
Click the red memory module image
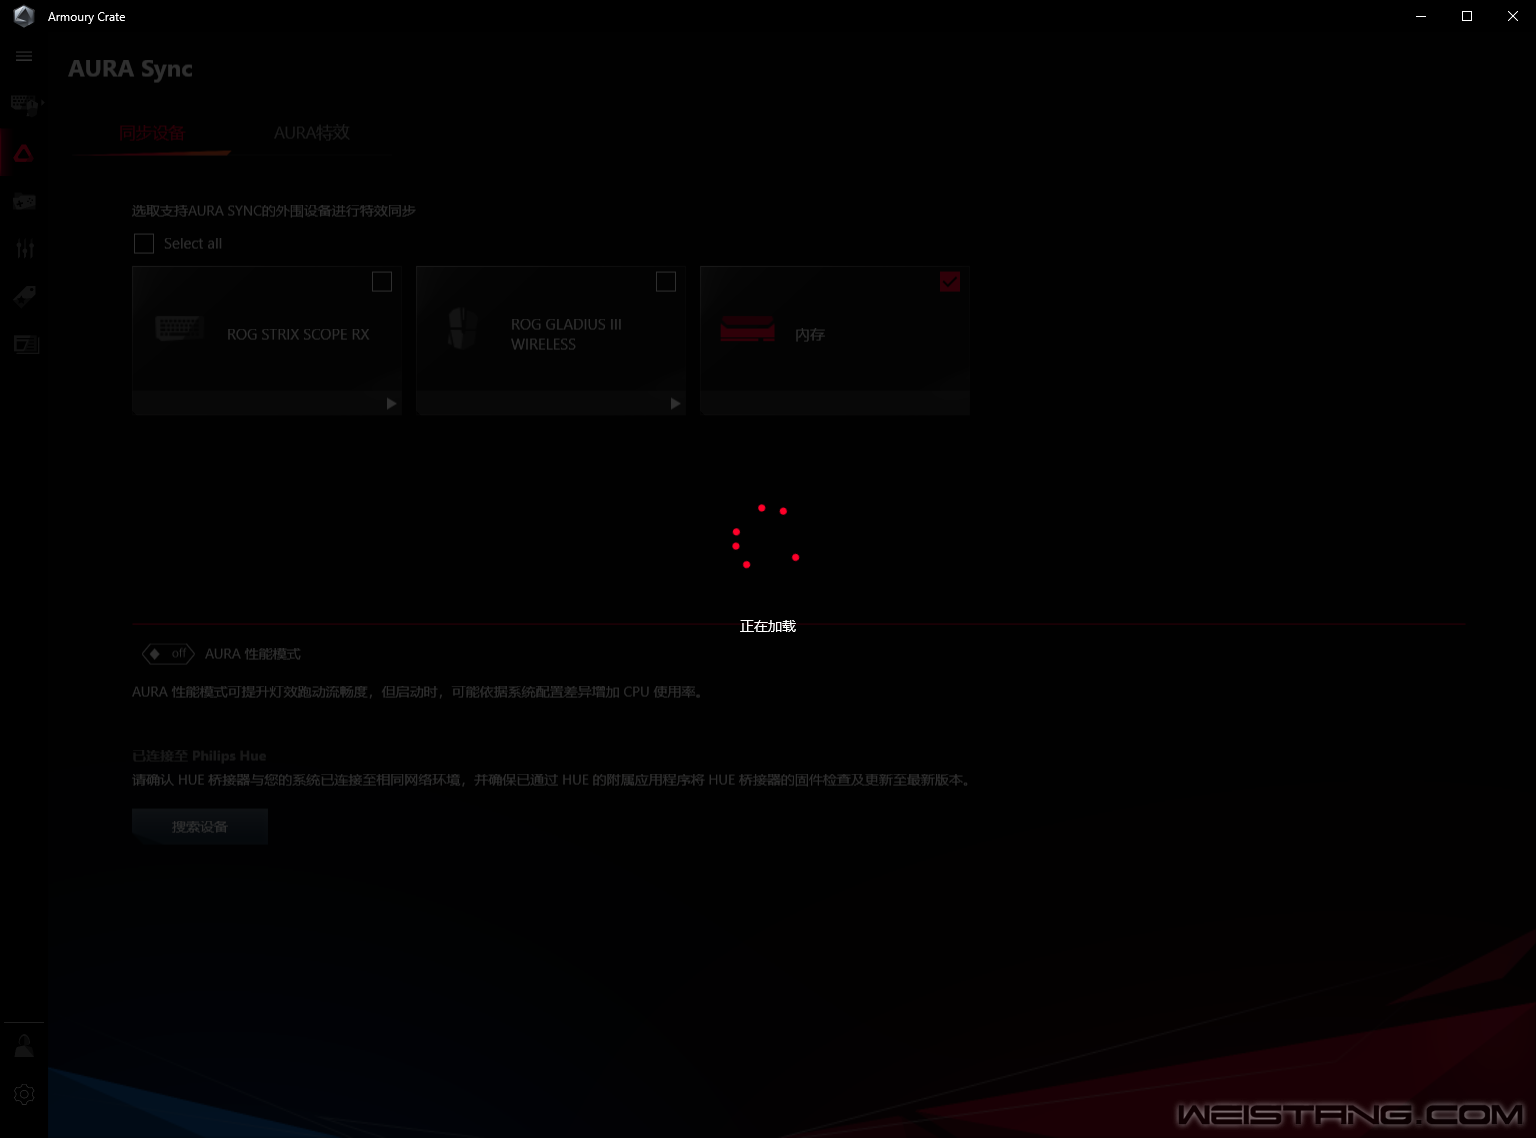(x=748, y=329)
